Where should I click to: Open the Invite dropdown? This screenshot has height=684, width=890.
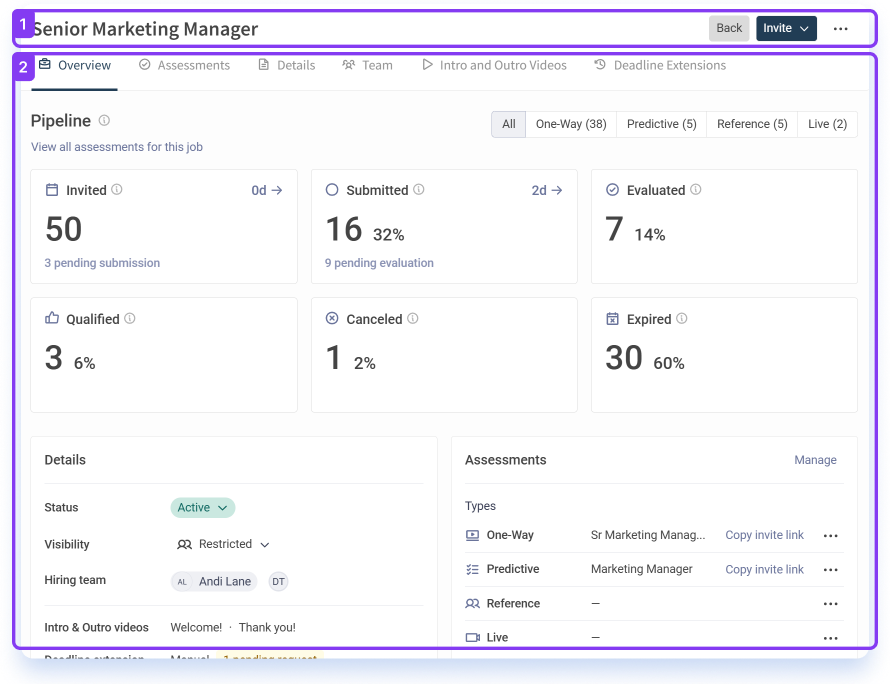click(x=786, y=28)
